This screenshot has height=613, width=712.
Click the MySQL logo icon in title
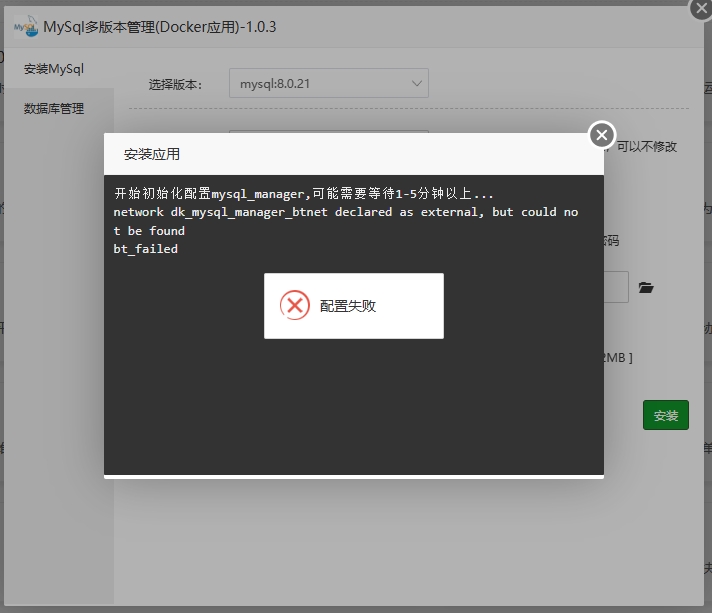[26, 27]
